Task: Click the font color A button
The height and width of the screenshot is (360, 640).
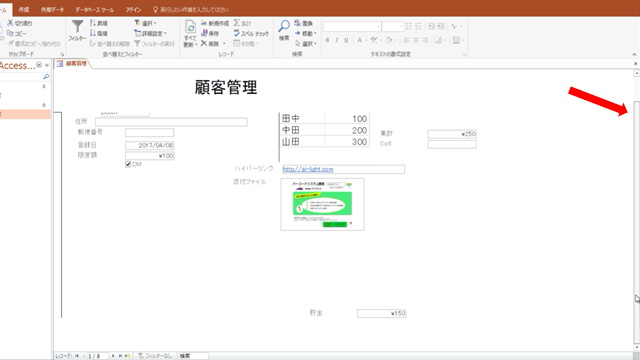Action: pos(360,40)
